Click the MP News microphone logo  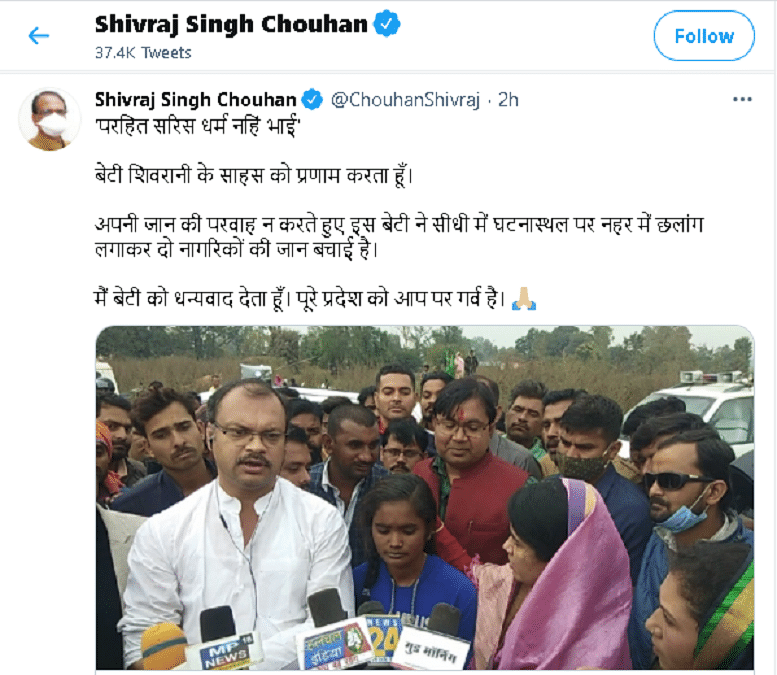[226, 651]
